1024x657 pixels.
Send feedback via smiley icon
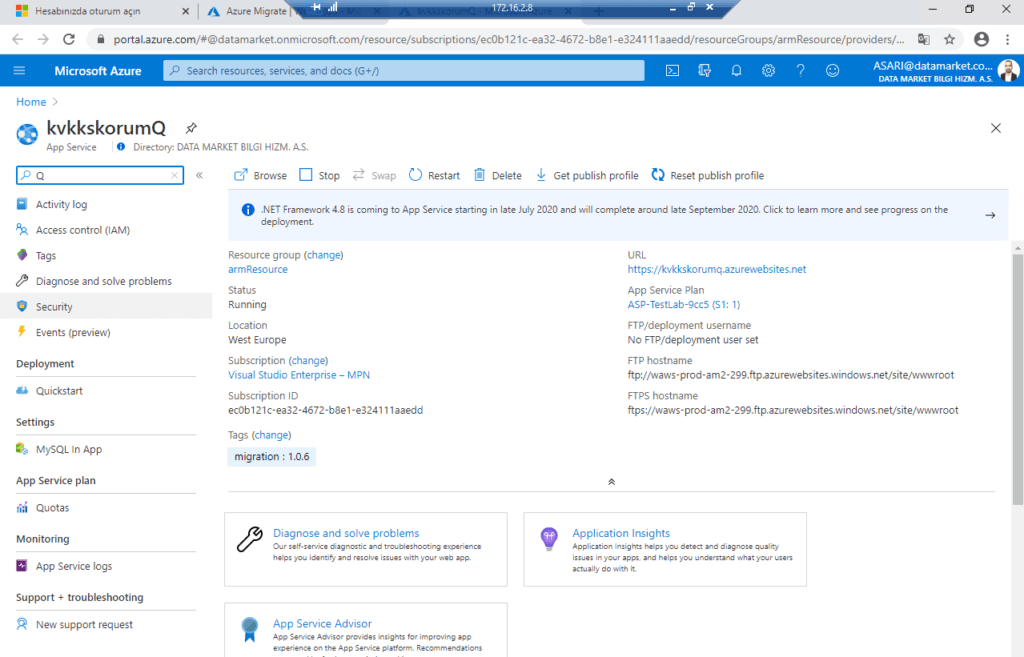pyautogui.click(x=832, y=71)
